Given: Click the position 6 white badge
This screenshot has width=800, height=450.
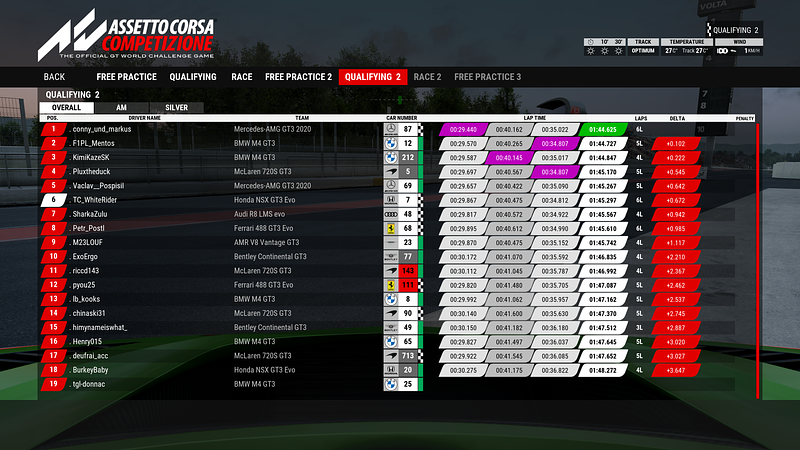Looking at the screenshot, I should [x=54, y=200].
